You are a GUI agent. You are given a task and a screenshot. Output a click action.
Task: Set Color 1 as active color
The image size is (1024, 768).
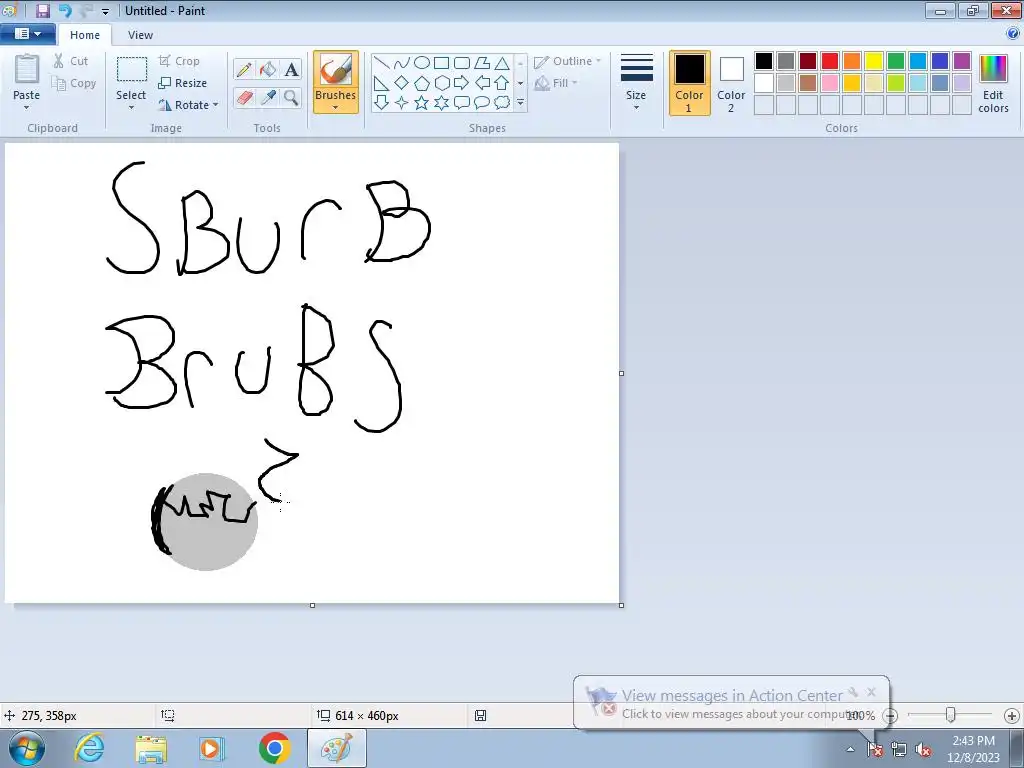point(689,83)
